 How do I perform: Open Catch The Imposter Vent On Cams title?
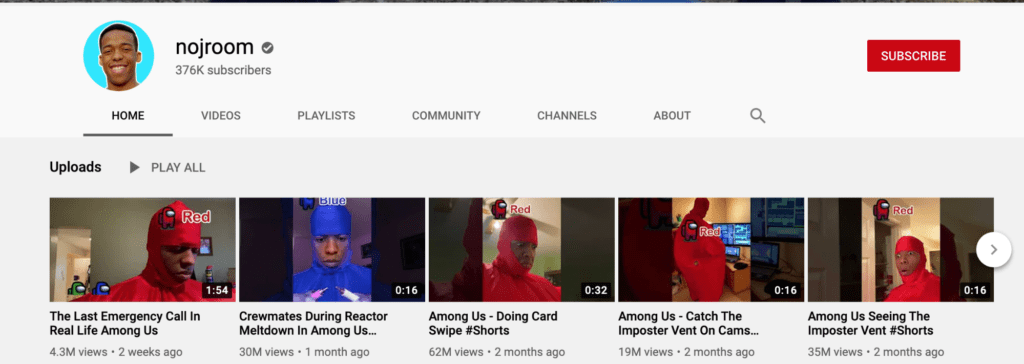(688, 323)
